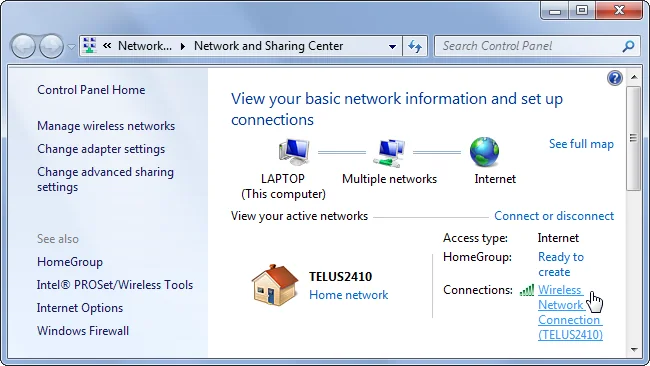The image size is (650, 366).
Task: Open the arrow after Network... breadcrumb
Action: (x=182, y=46)
